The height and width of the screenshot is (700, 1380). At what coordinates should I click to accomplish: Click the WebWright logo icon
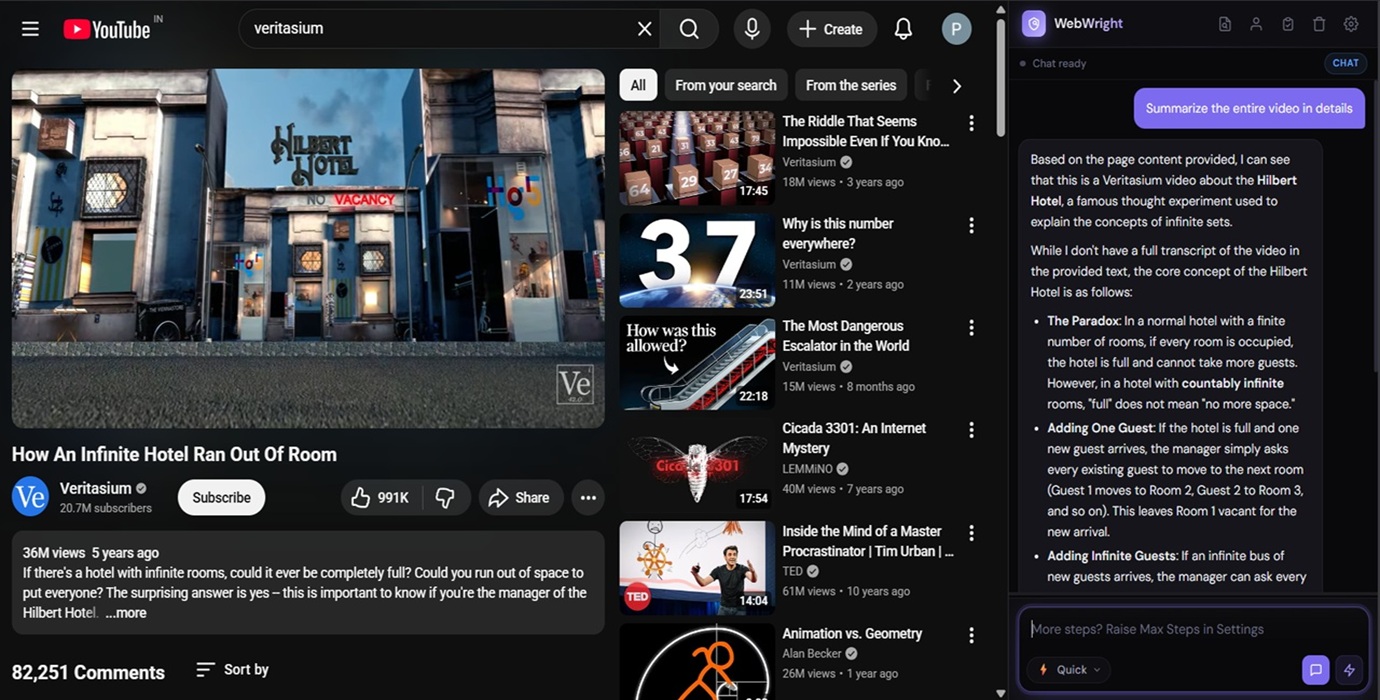[x=1034, y=24]
